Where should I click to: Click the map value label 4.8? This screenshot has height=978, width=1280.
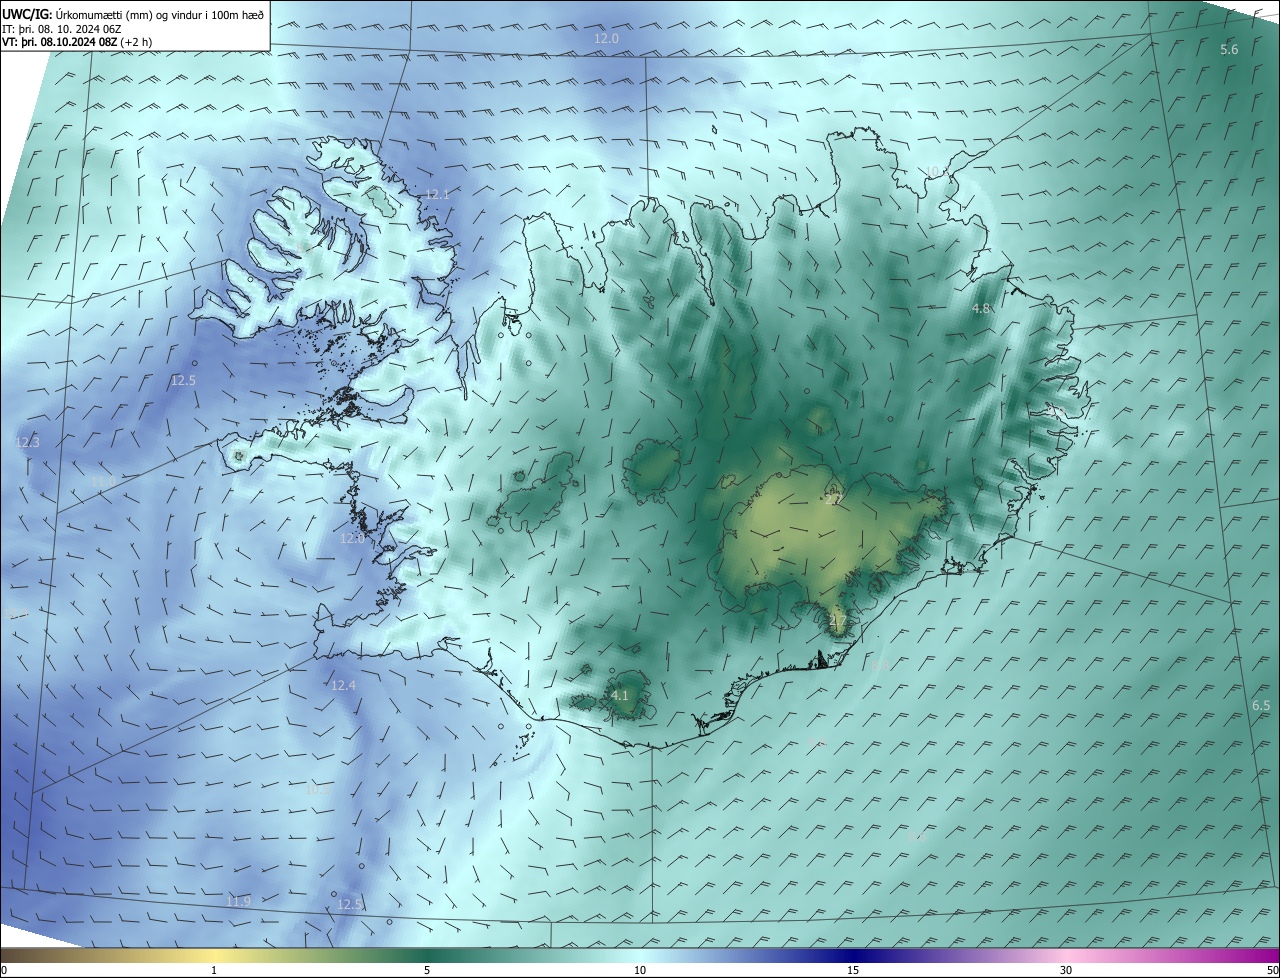tap(981, 309)
